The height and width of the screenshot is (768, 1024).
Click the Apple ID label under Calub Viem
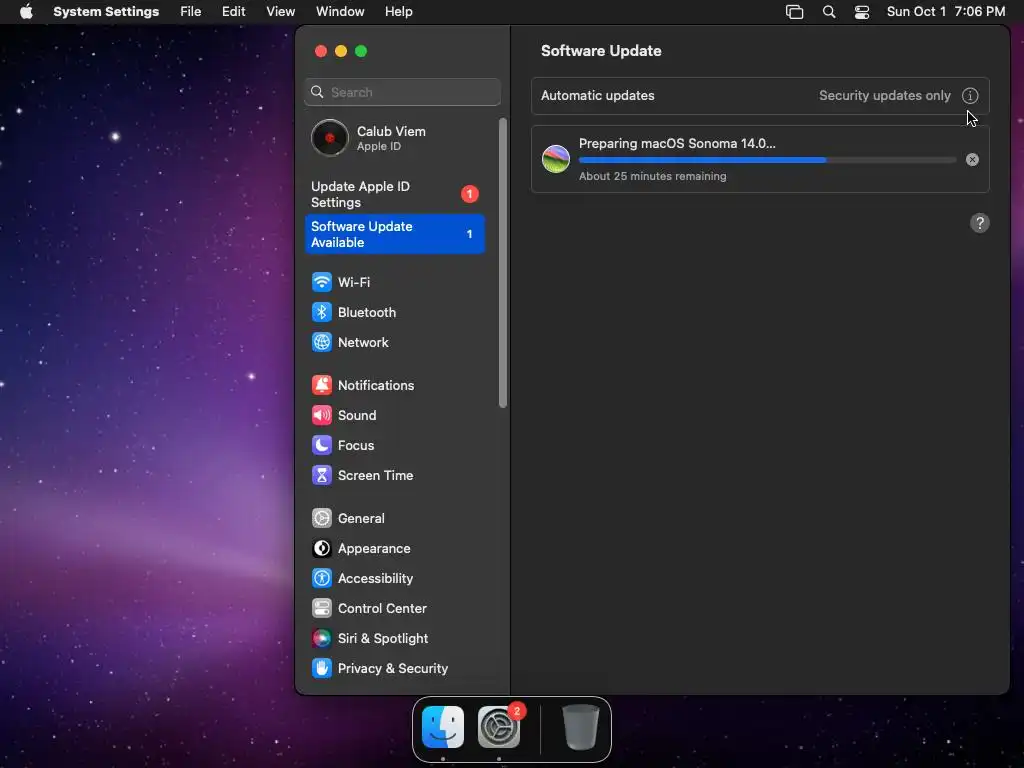(379, 147)
